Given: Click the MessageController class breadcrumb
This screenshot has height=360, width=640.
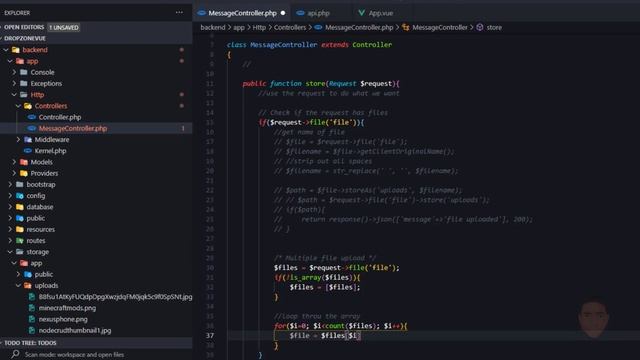Looking at the screenshot, I should point(440,27).
